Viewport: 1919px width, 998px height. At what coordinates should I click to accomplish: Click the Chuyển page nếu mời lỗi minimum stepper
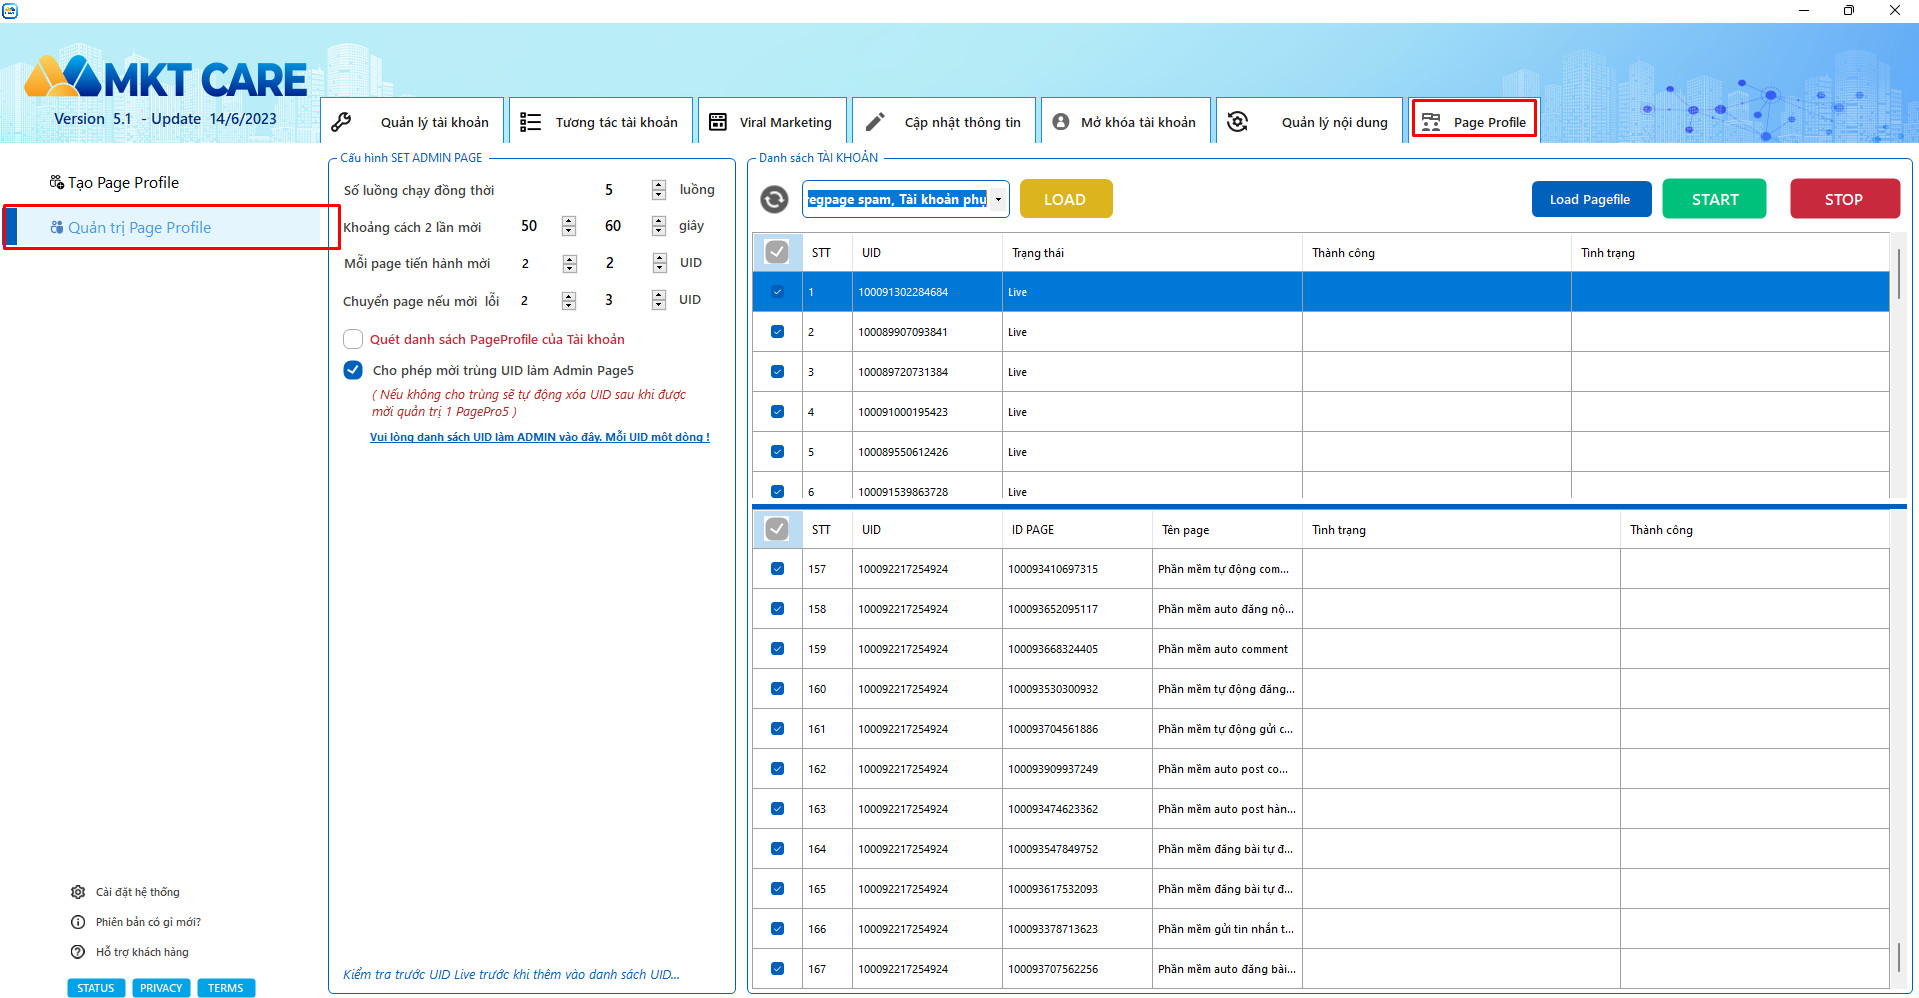point(569,300)
